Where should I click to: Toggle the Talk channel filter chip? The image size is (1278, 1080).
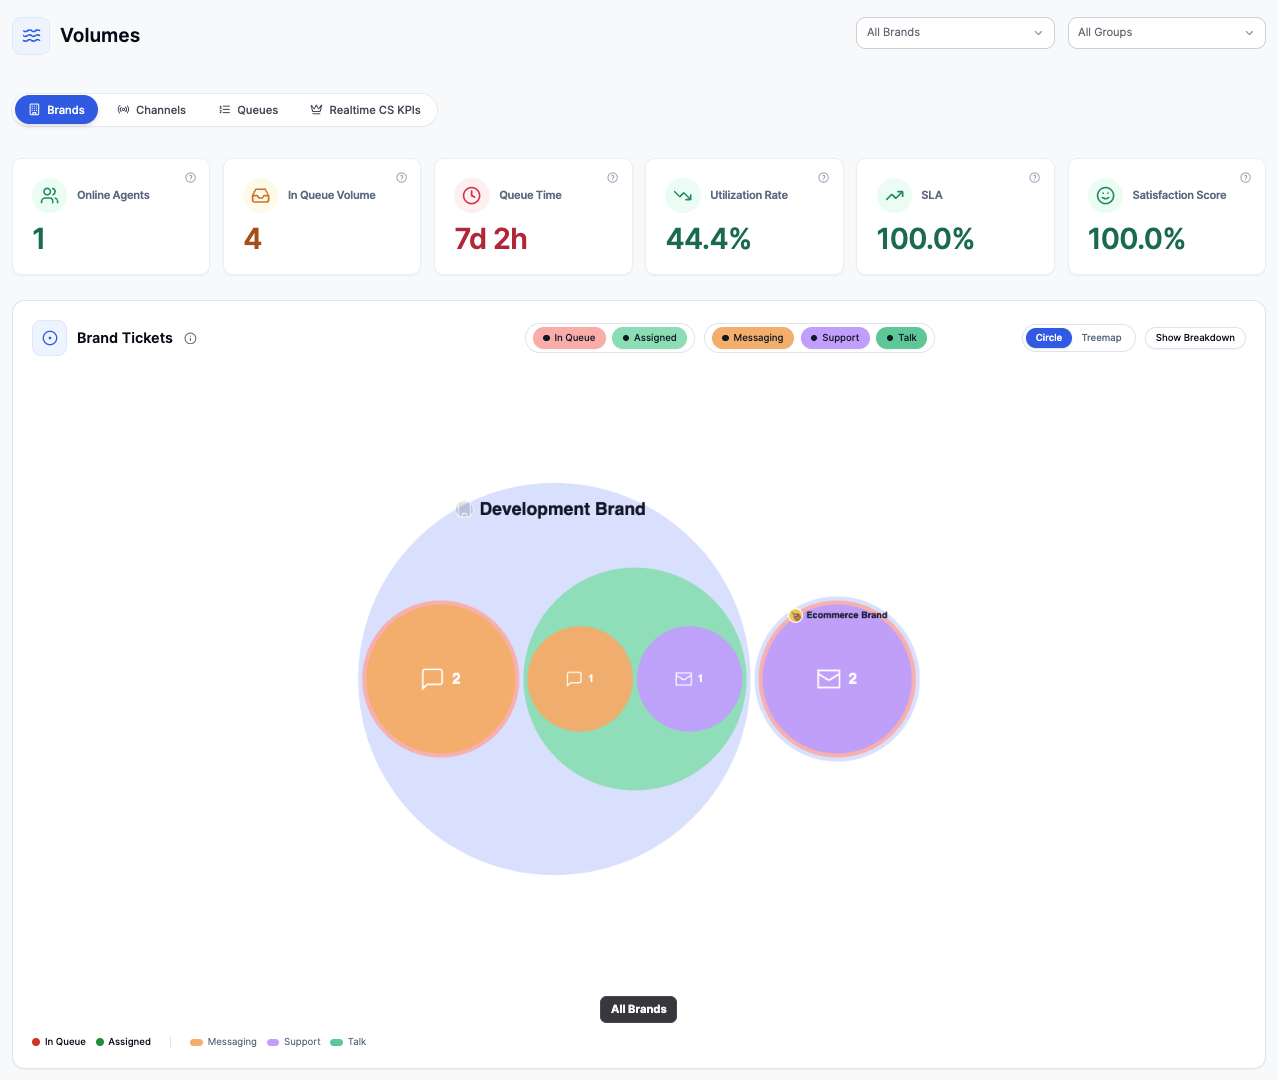pyautogui.click(x=901, y=338)
